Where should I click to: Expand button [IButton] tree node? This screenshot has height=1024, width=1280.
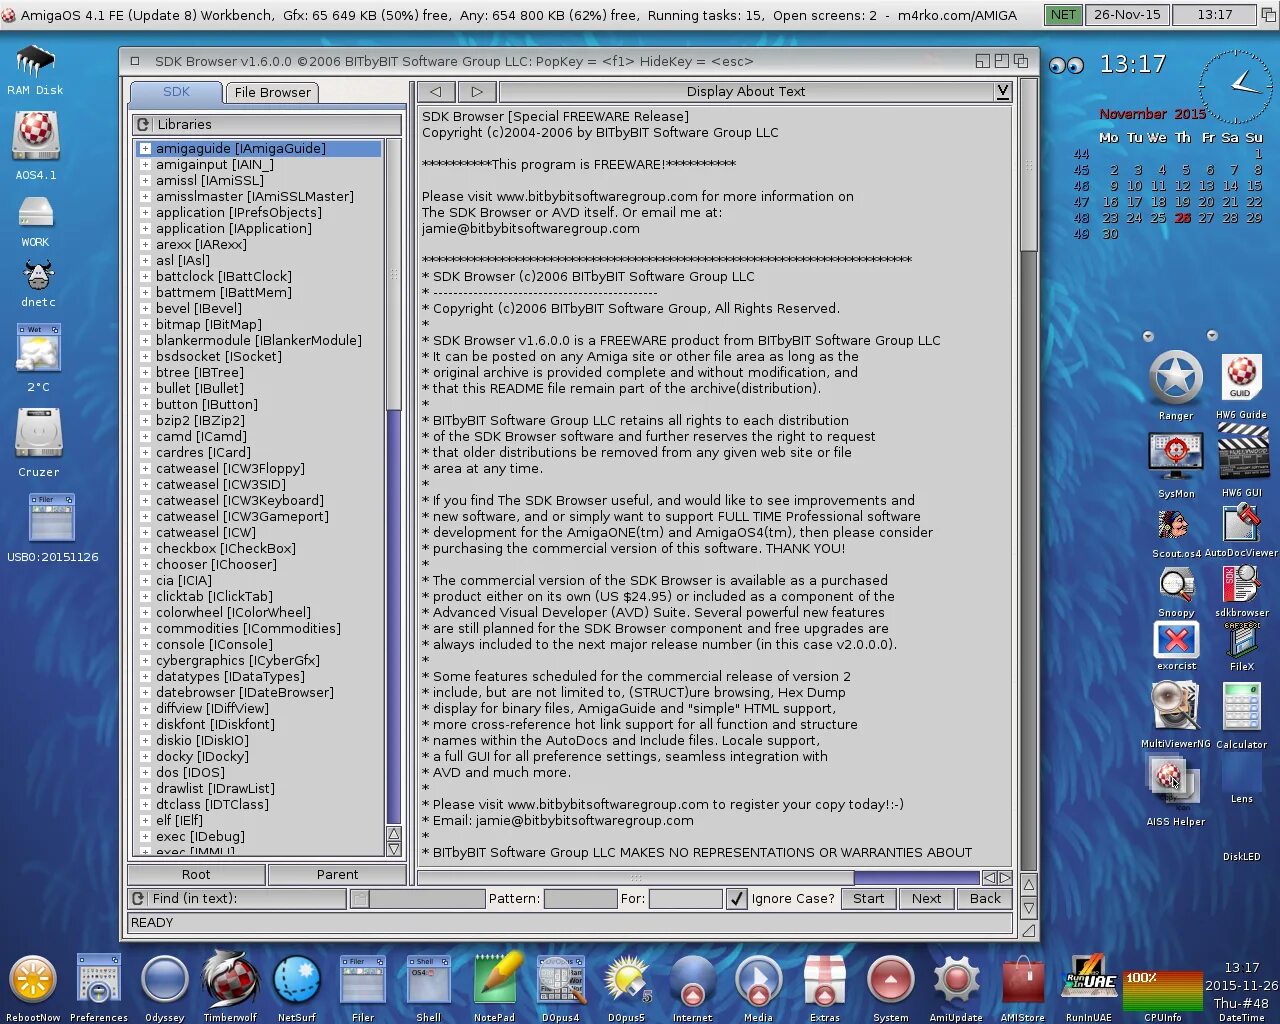145,404
